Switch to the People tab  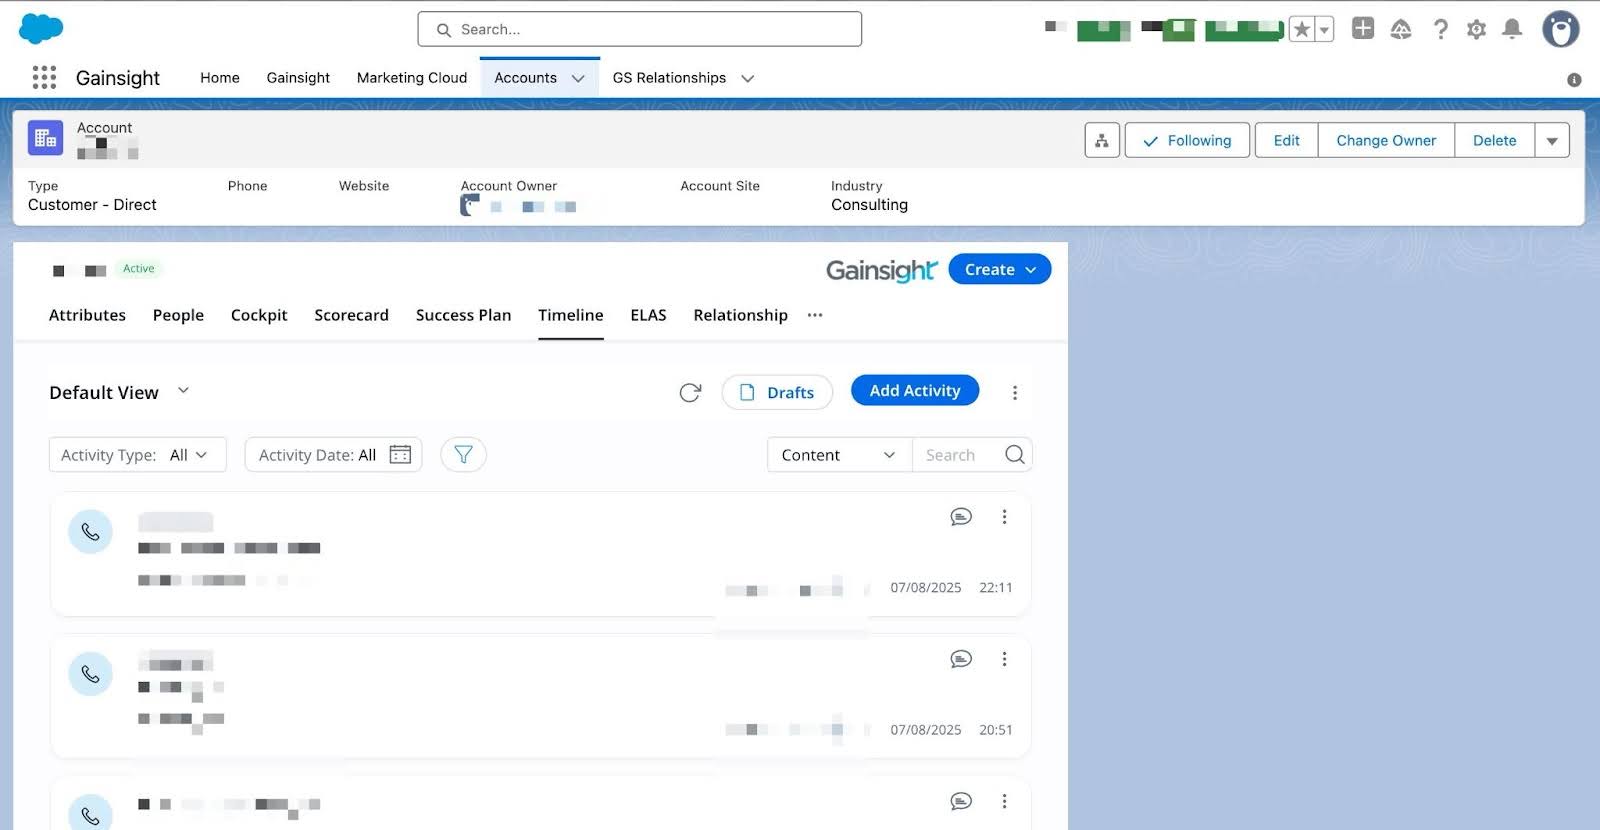178,315
